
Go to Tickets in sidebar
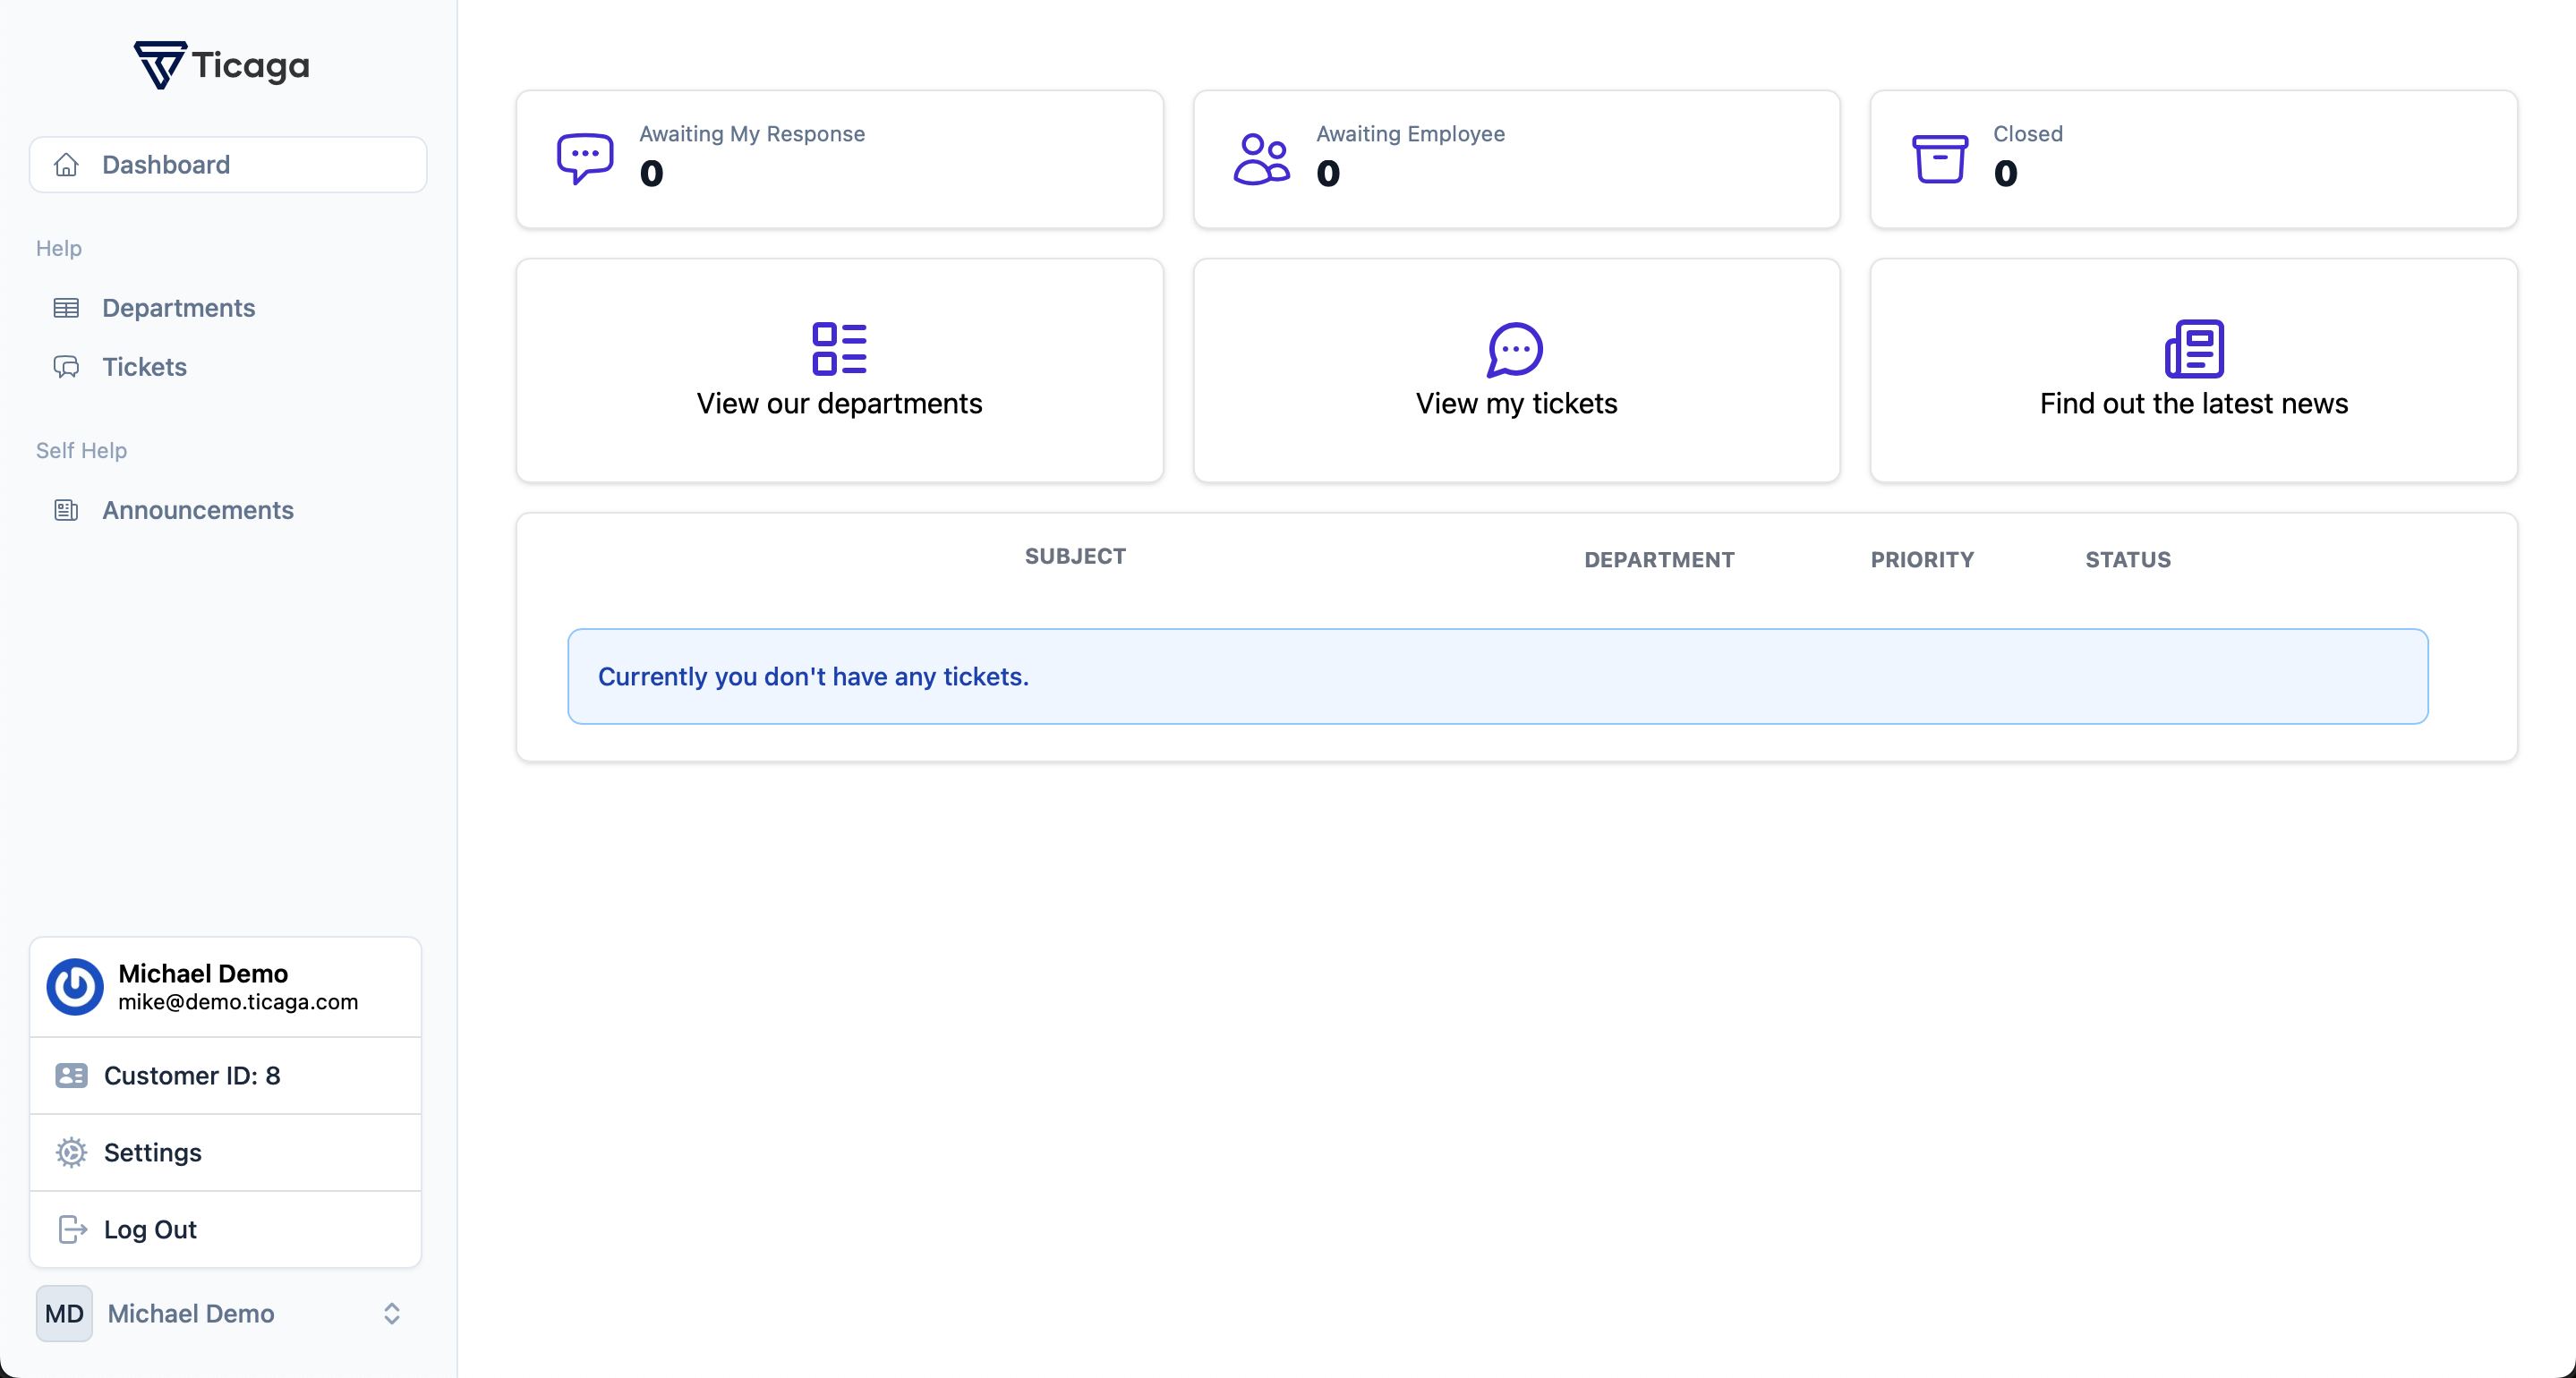coord(228,367)
